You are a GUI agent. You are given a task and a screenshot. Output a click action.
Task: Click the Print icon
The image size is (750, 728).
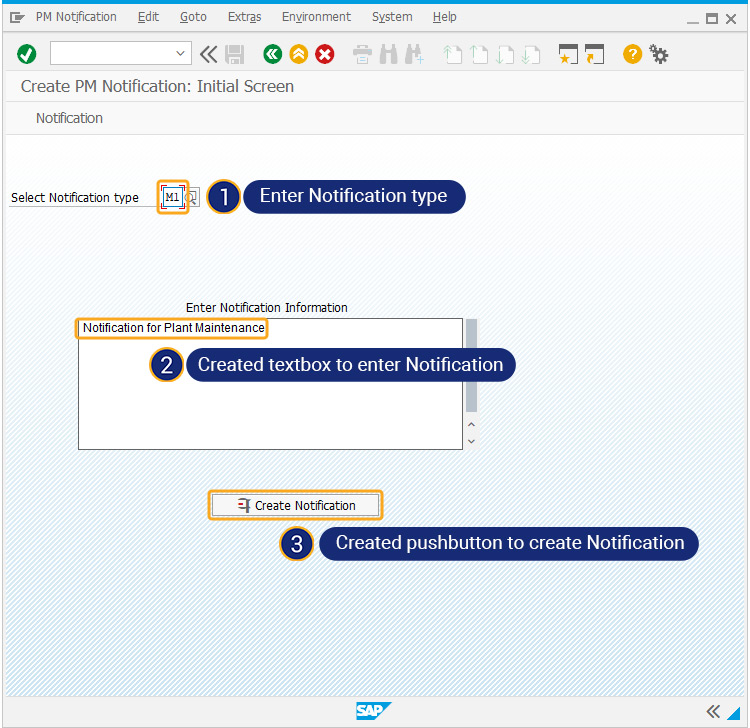(362, 55)
